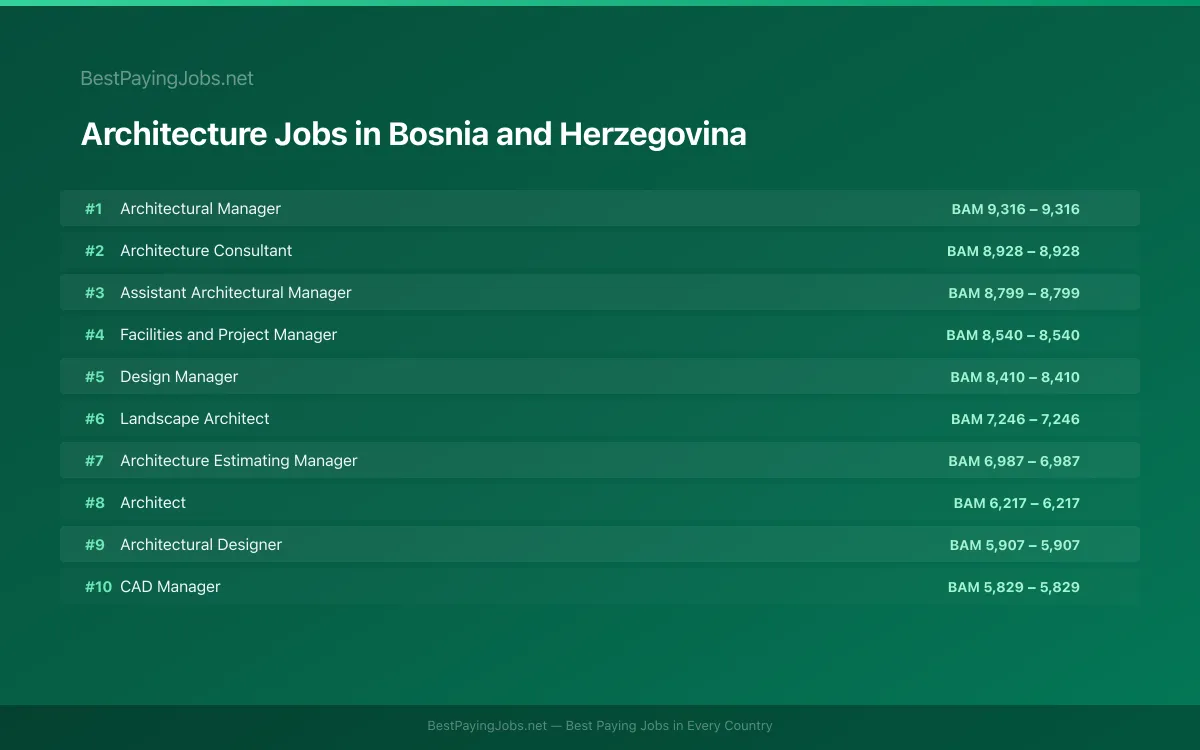Select the Architecture Estimating Manager job title
1200x750 pixels.
(239, 461)
